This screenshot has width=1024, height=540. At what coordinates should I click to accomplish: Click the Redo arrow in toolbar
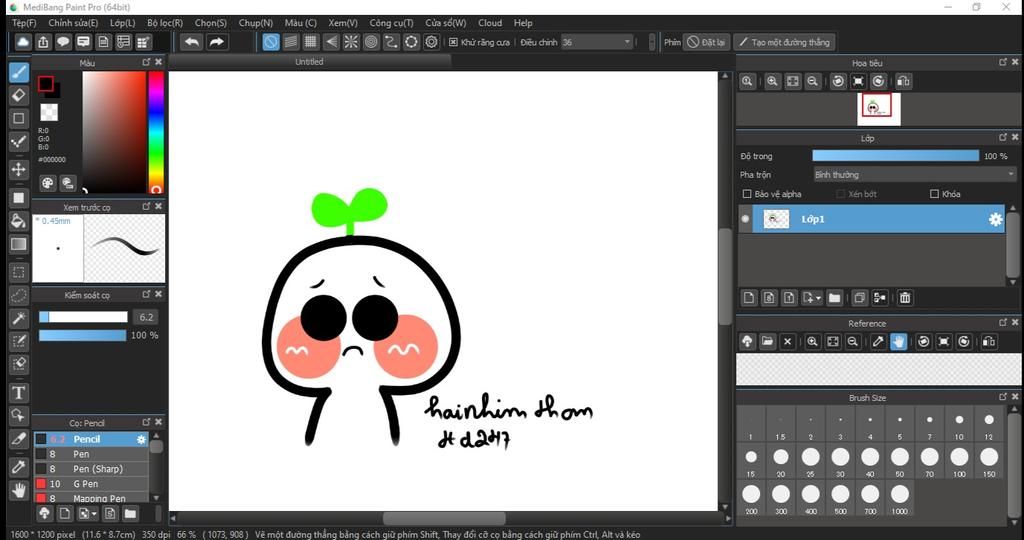(216, 42)
